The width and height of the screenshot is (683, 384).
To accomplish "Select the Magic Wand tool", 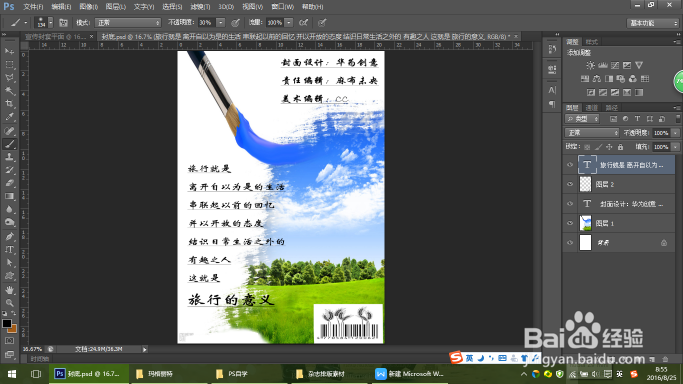I will [9, 91].
